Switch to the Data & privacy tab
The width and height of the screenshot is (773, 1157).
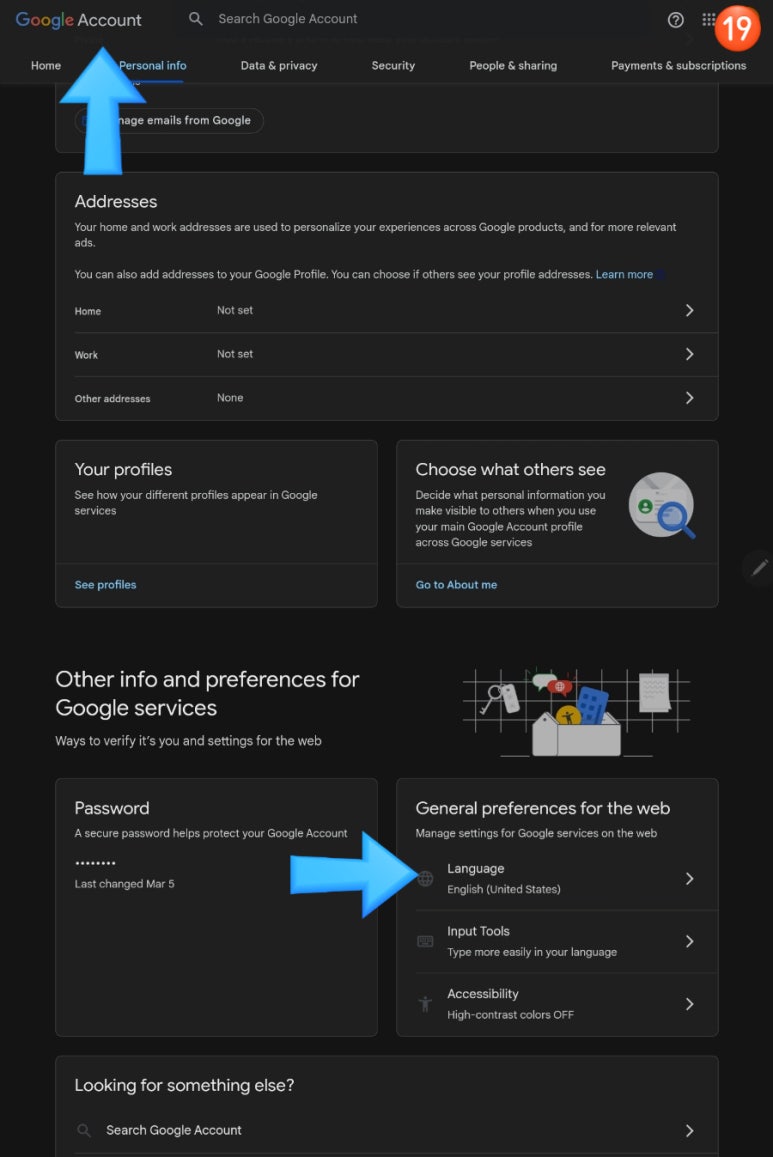tap(279, 66)
